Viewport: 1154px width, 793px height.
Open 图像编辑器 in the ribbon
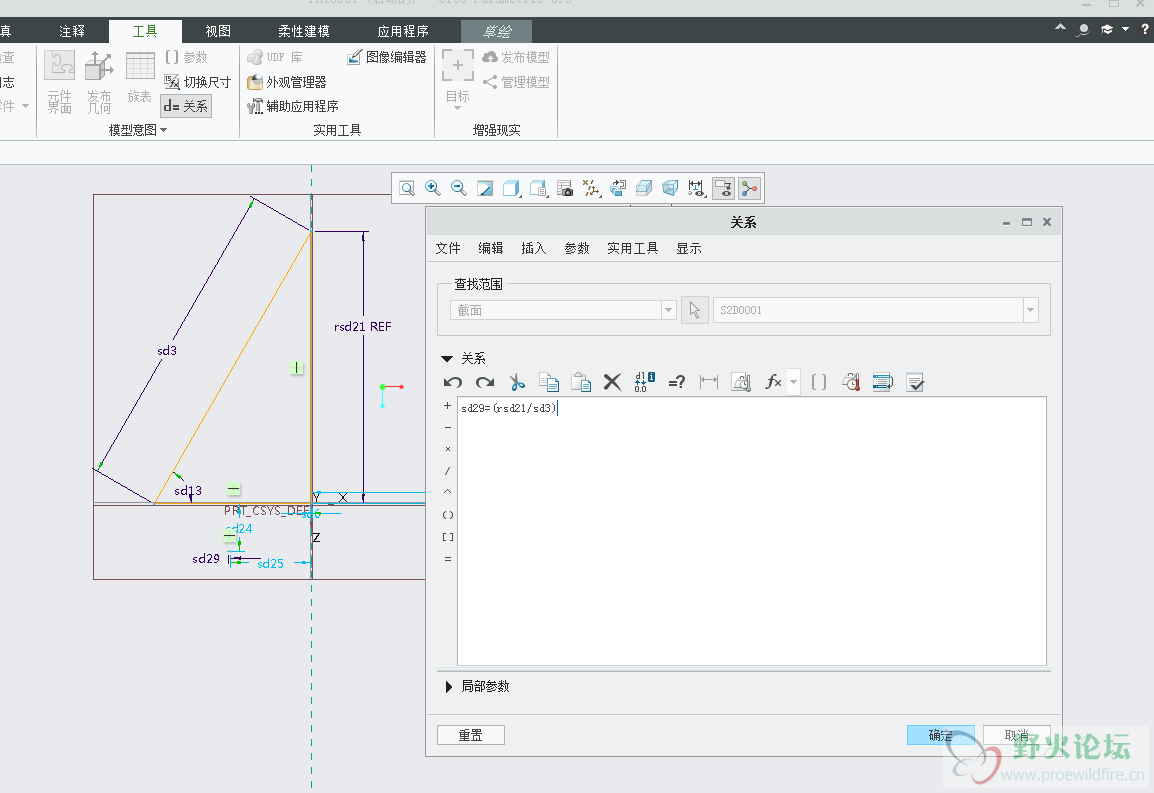point(387,57)
